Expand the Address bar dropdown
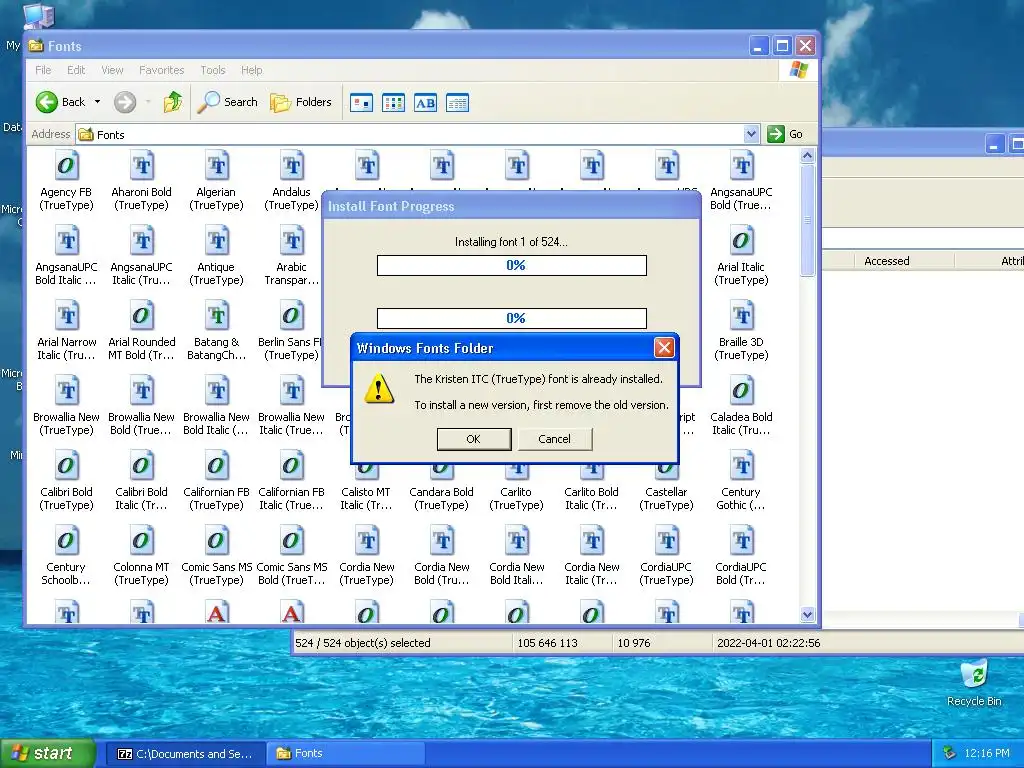The image size is (1024, 768). pyautogui.click(x=751, y=134)
